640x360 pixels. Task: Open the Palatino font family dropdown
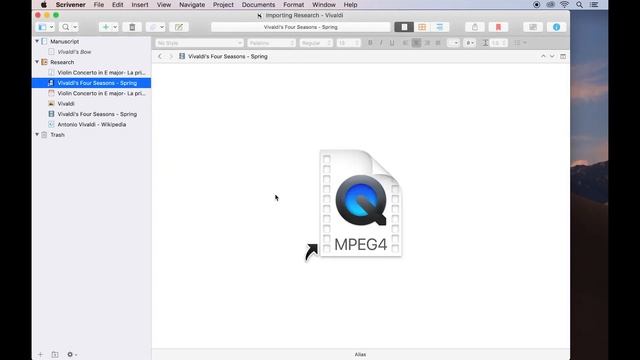pyautogui.click(x=271, y=43)
